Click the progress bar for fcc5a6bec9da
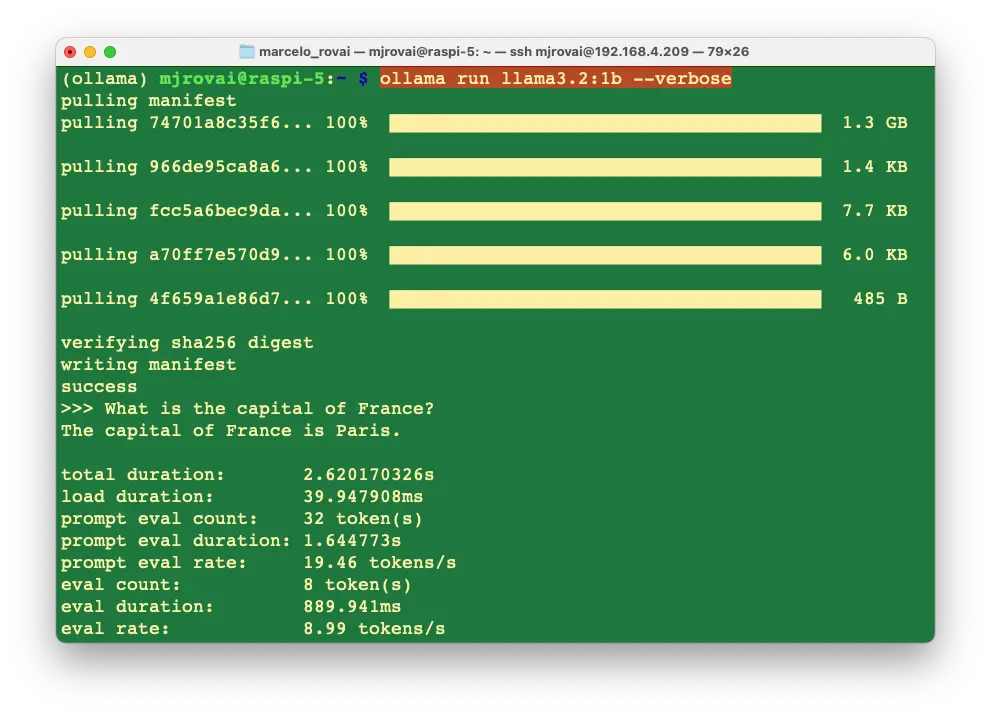 coord(604,211)
